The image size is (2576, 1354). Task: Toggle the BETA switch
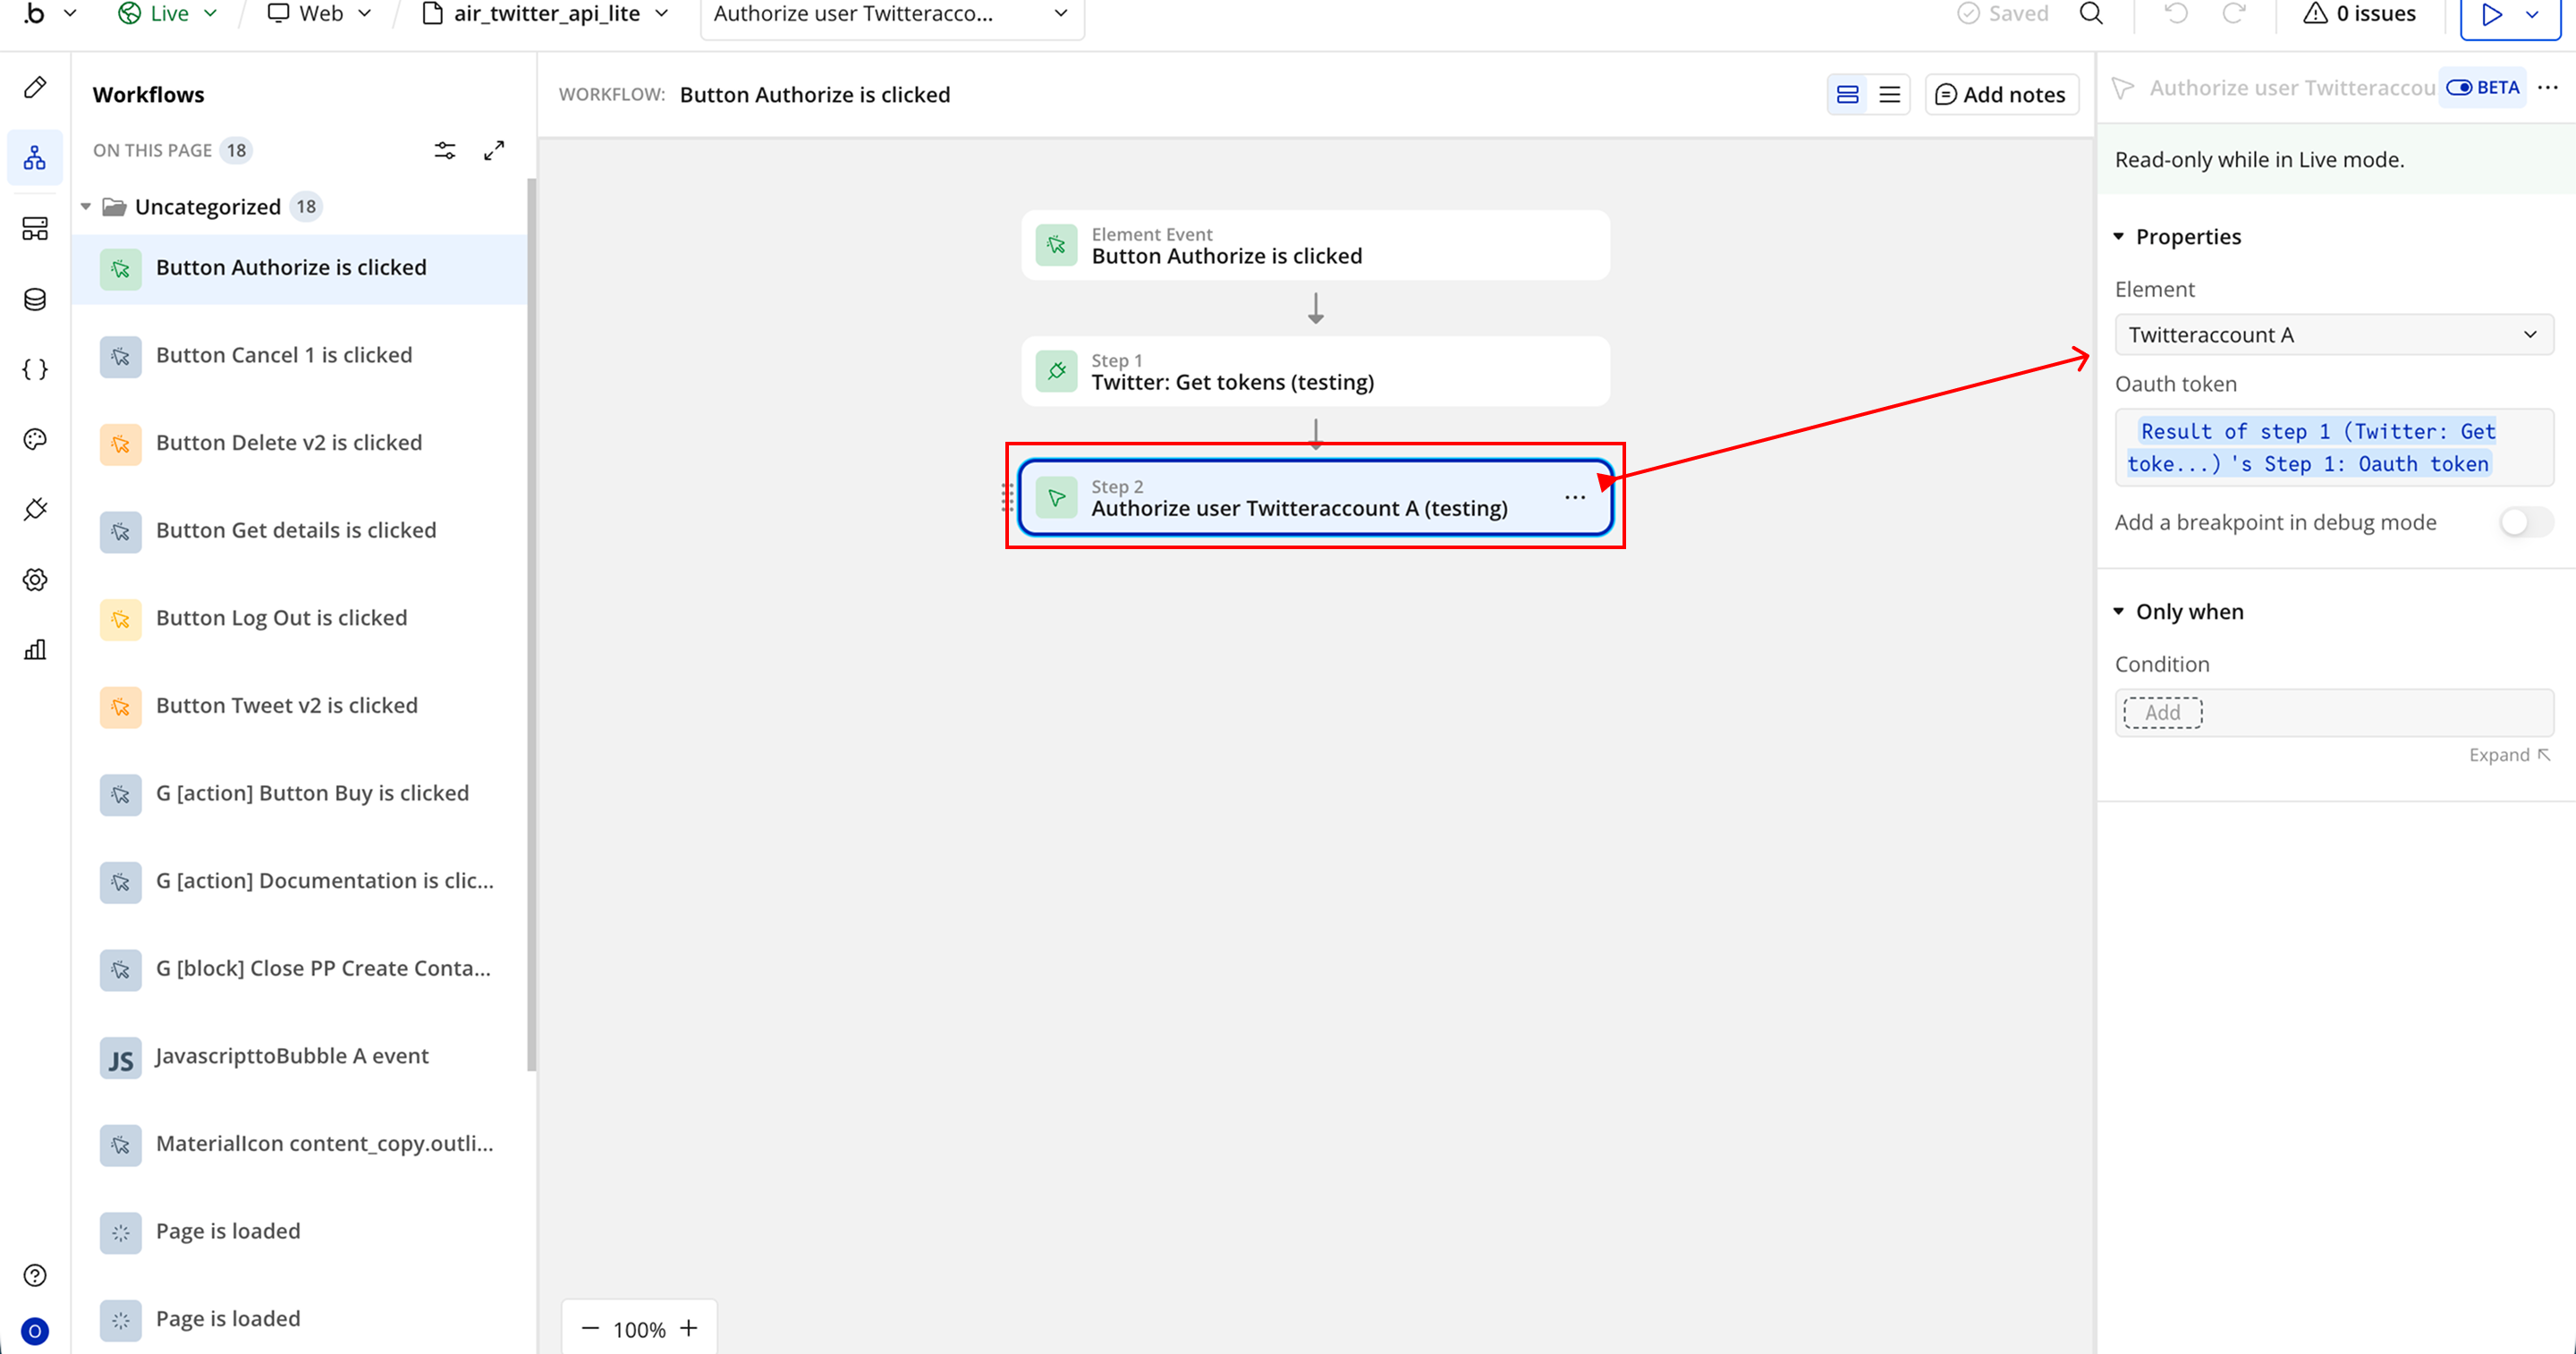point(2461,88)
